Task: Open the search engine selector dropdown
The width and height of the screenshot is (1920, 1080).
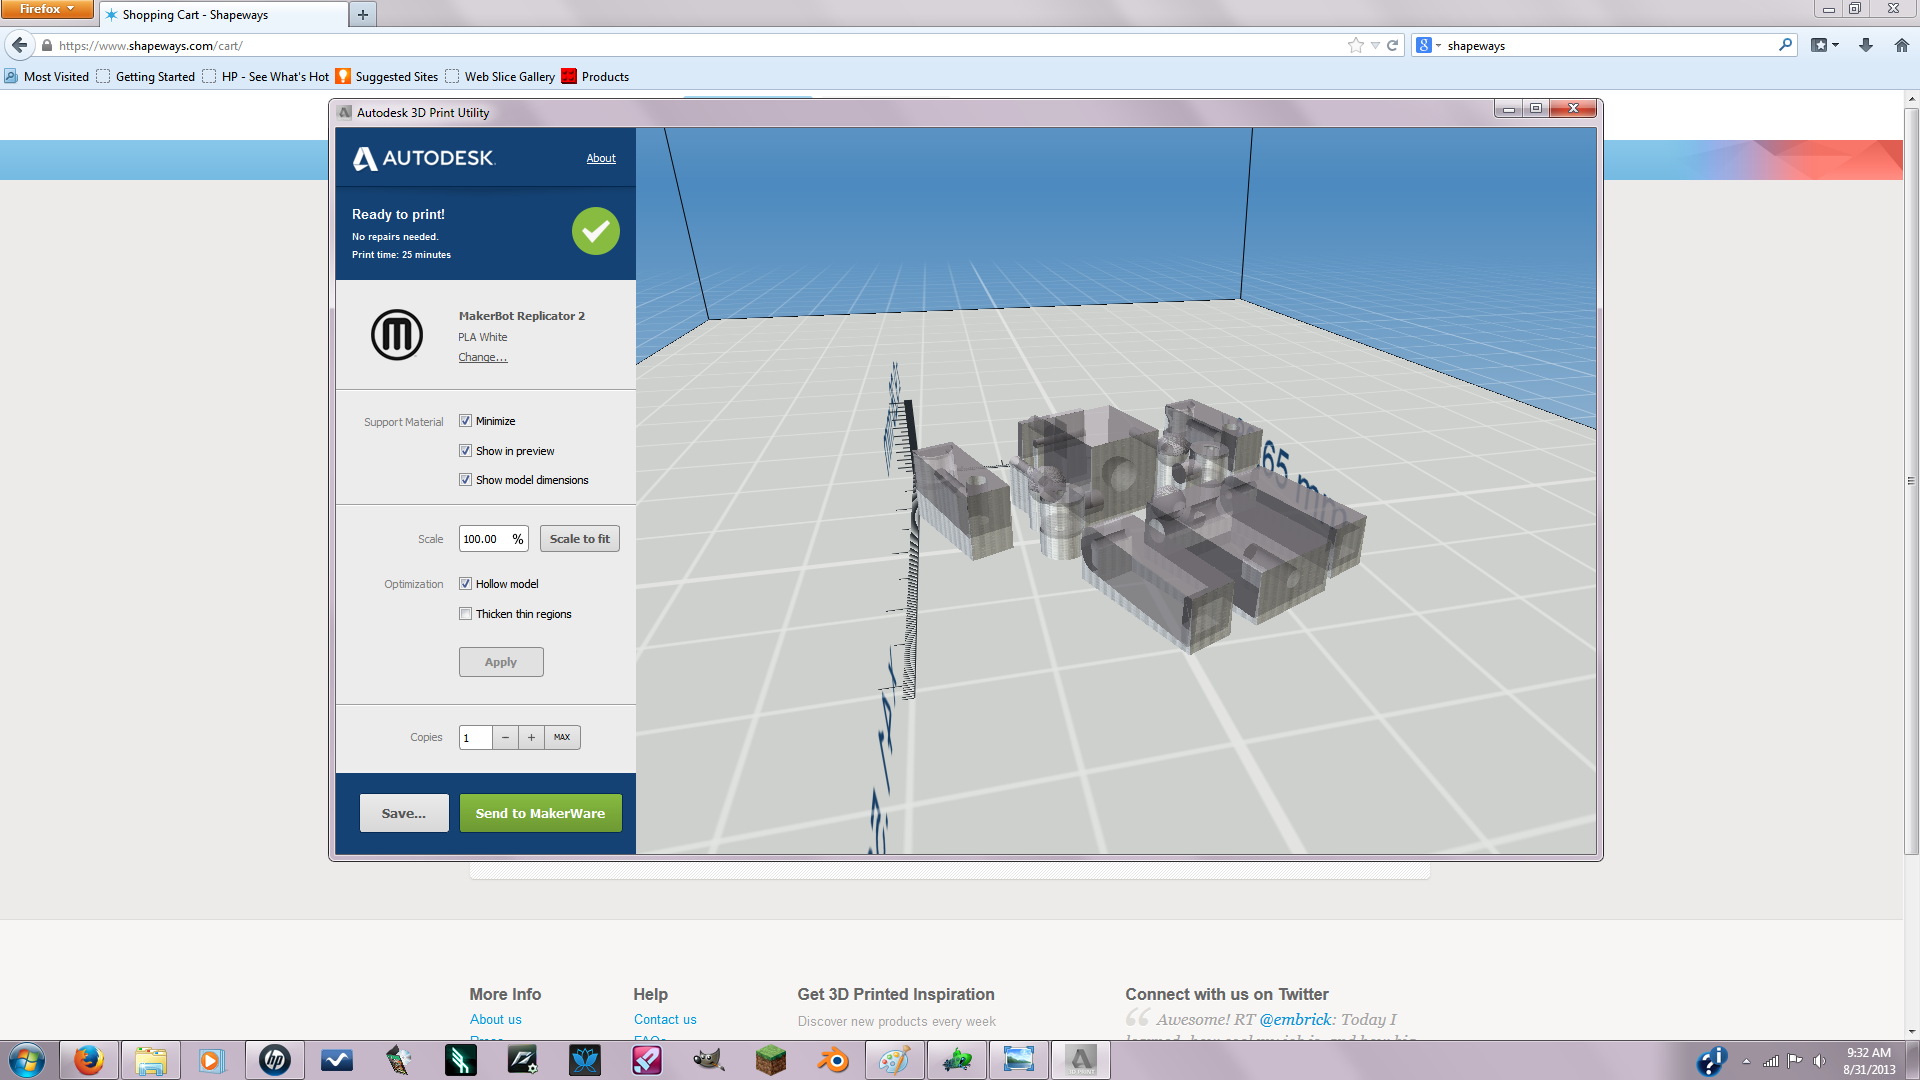Action: (1429, 45)
